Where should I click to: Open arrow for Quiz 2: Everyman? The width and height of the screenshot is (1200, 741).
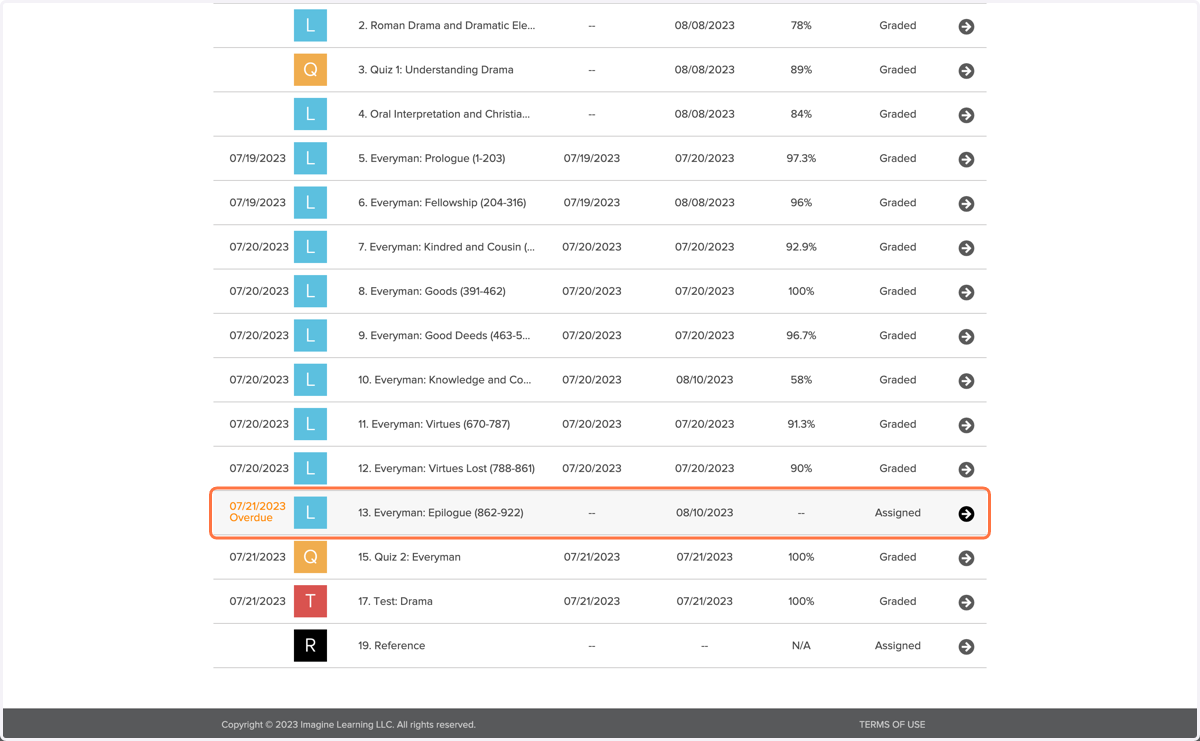coord(966,558)
